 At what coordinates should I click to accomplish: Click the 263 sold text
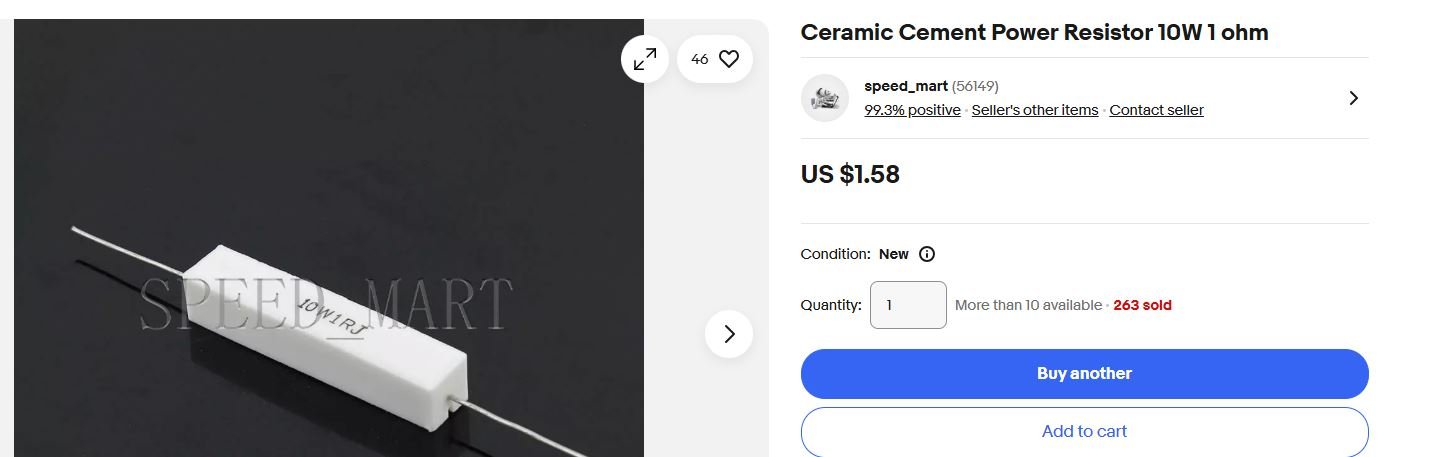click(x=1142, y=305)
